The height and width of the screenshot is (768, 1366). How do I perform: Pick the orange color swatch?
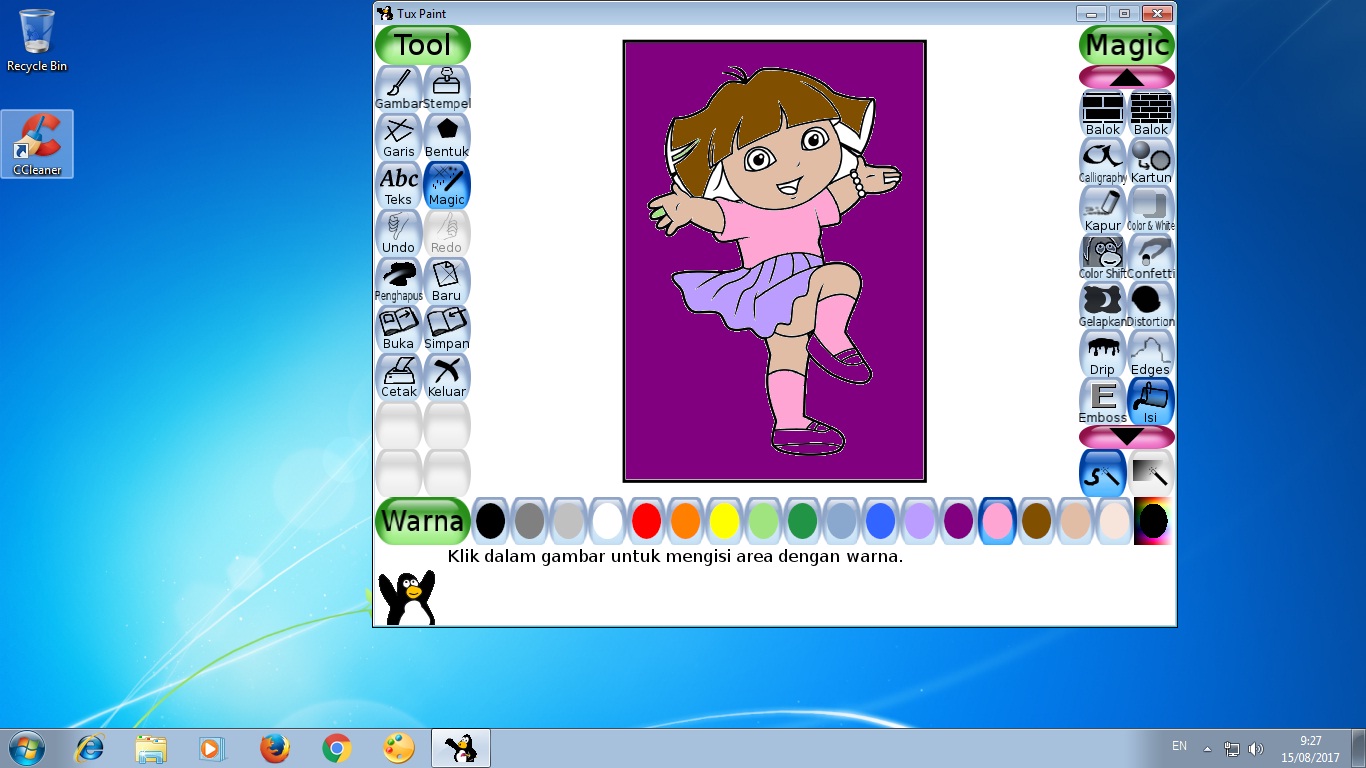[x=685, y=521]
